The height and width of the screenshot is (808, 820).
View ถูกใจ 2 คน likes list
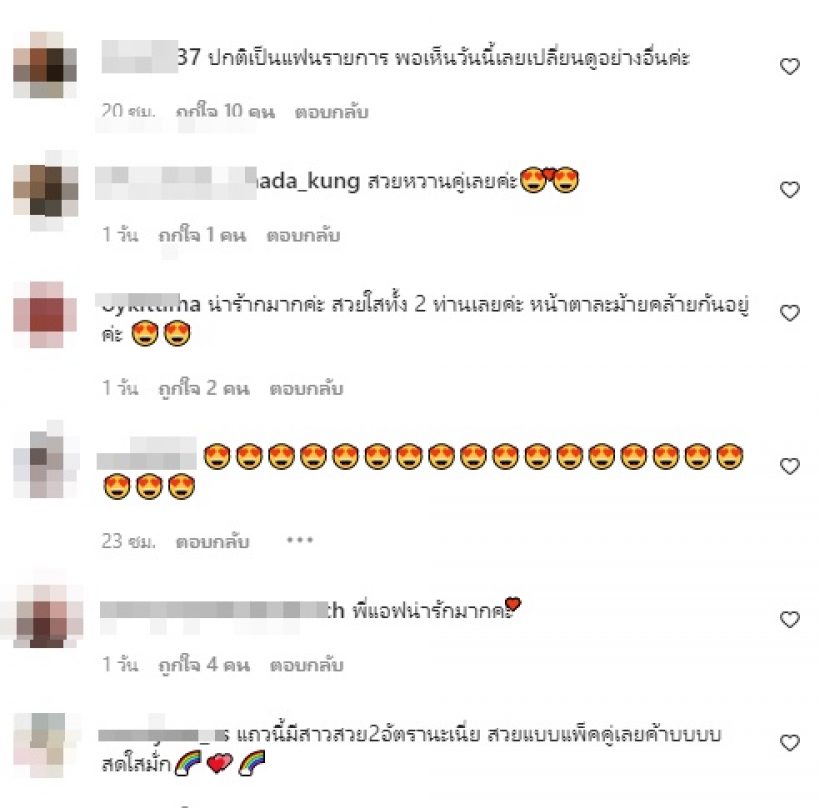(x=204, y=389)
